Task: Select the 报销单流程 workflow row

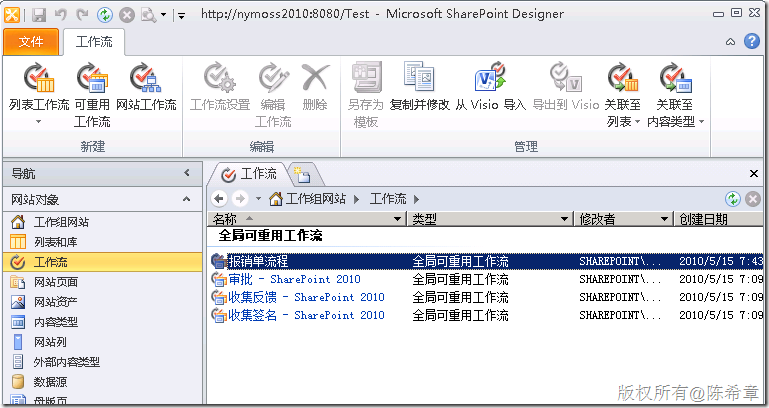Action: (x=487, y=261)
